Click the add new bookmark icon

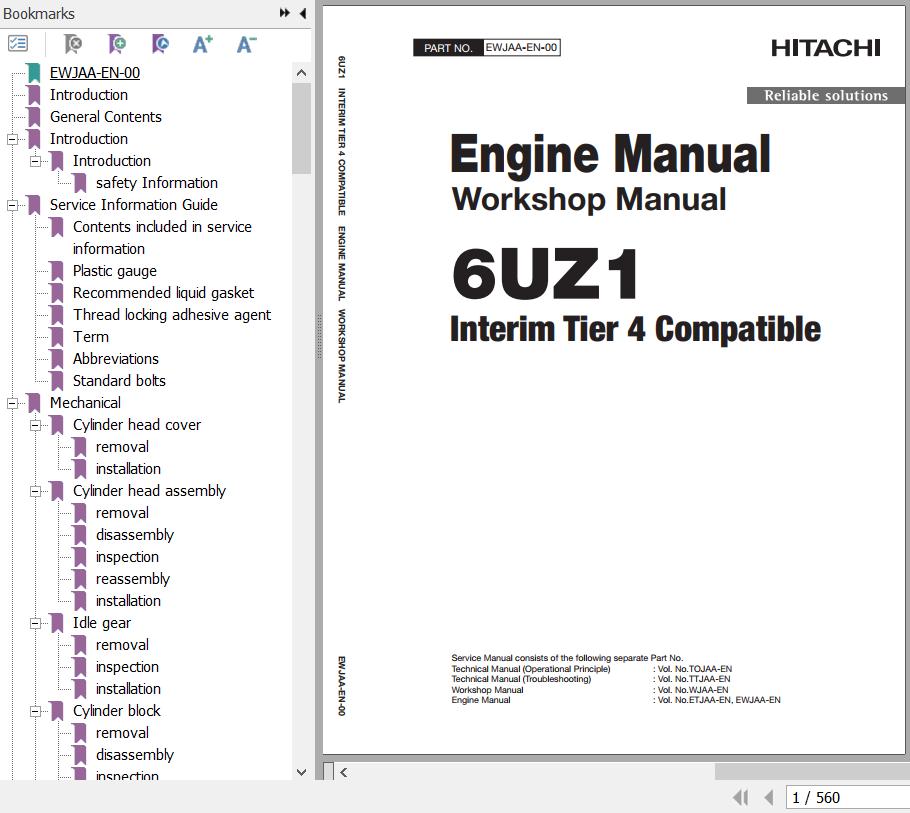[x=117, y=44]
